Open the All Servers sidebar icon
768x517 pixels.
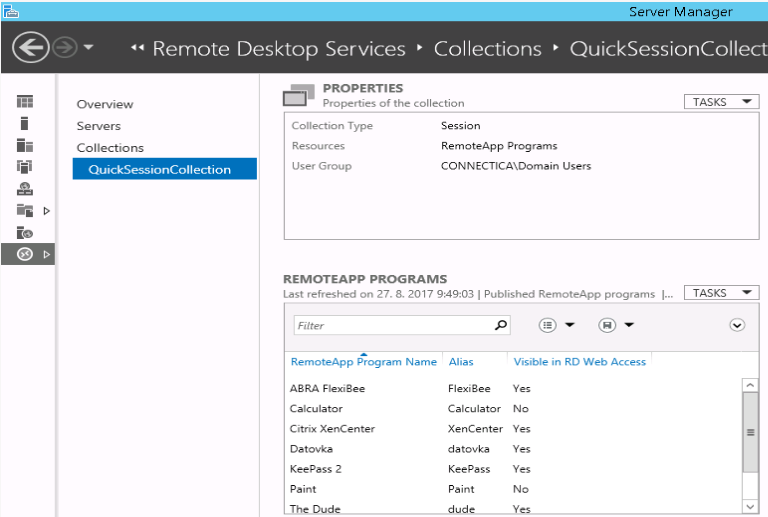tap(24, 145)
